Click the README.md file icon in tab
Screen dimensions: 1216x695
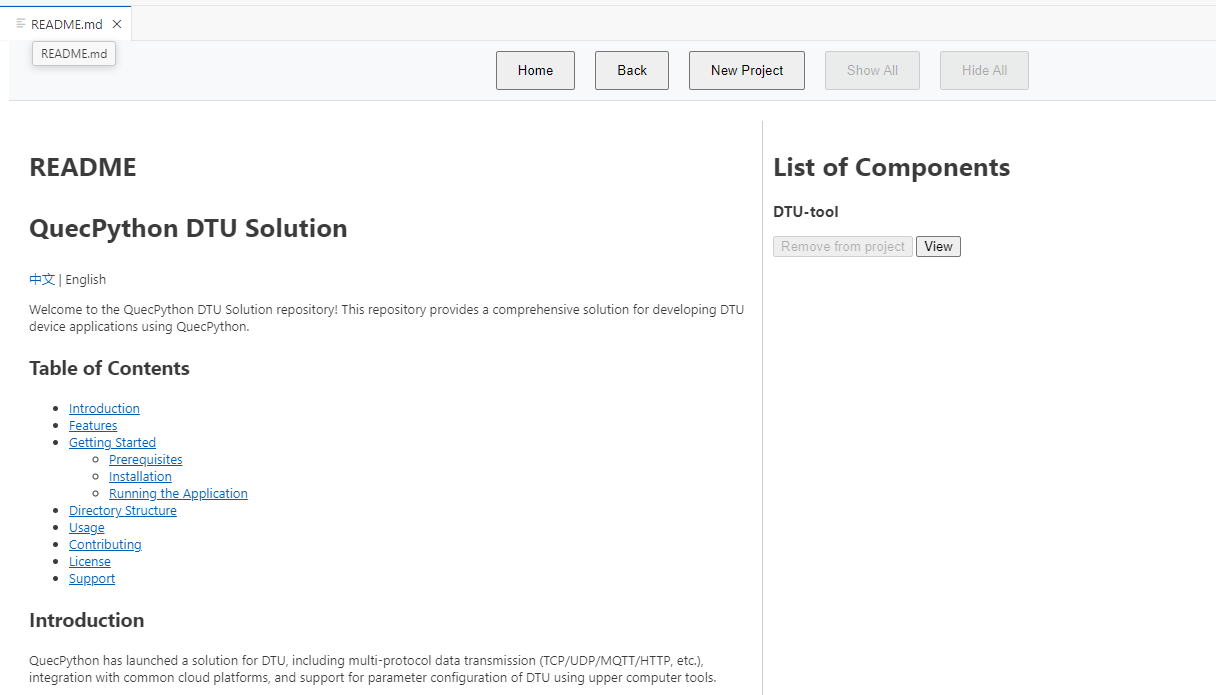pos(21,24)
